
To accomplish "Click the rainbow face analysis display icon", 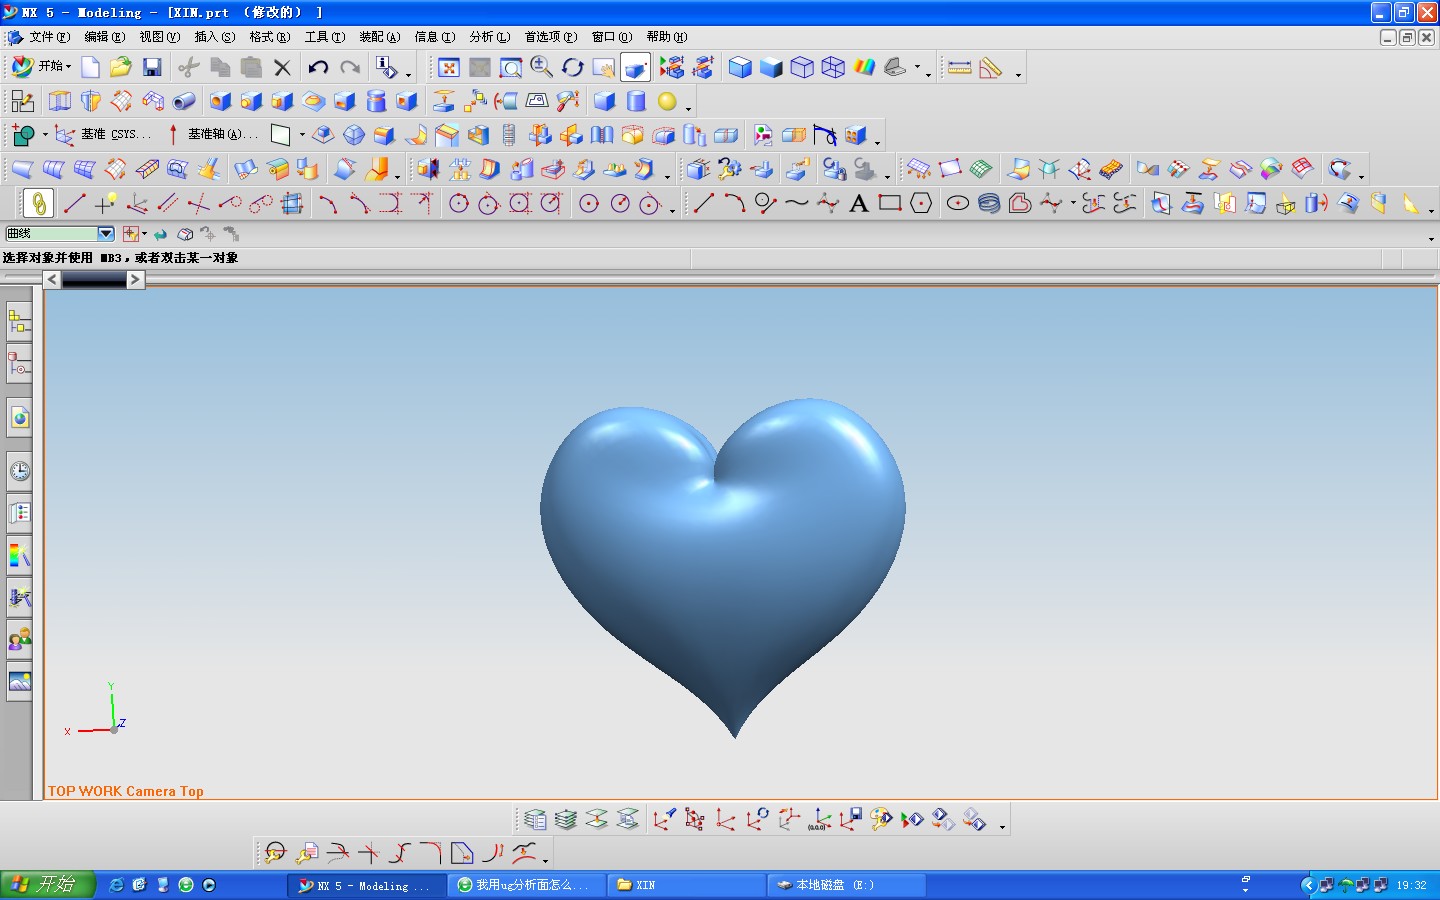I will click(864, 67).
